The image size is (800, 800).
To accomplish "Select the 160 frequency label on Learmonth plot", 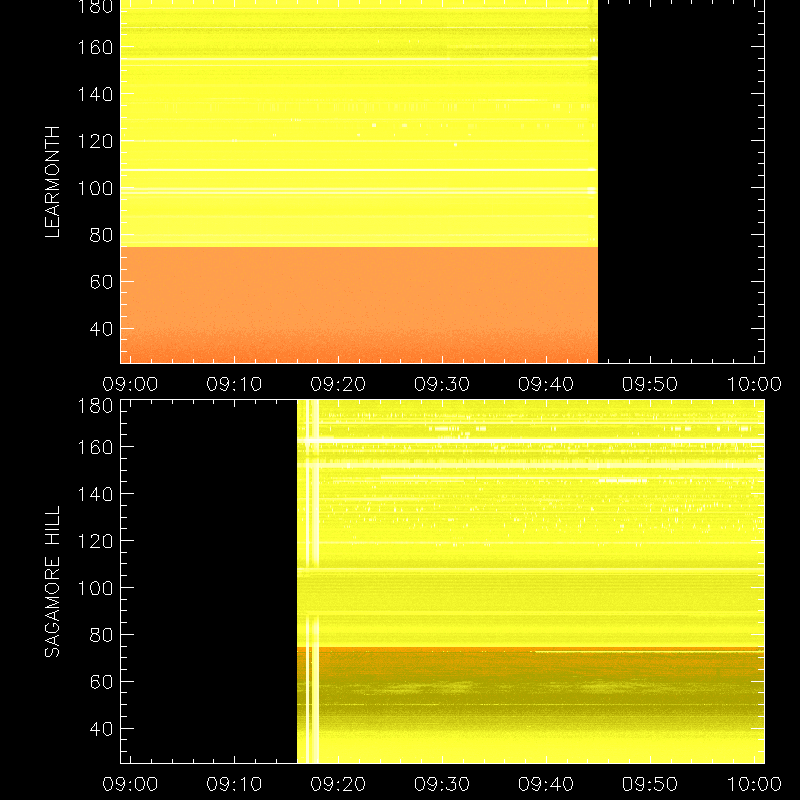I will coord(95,47).
